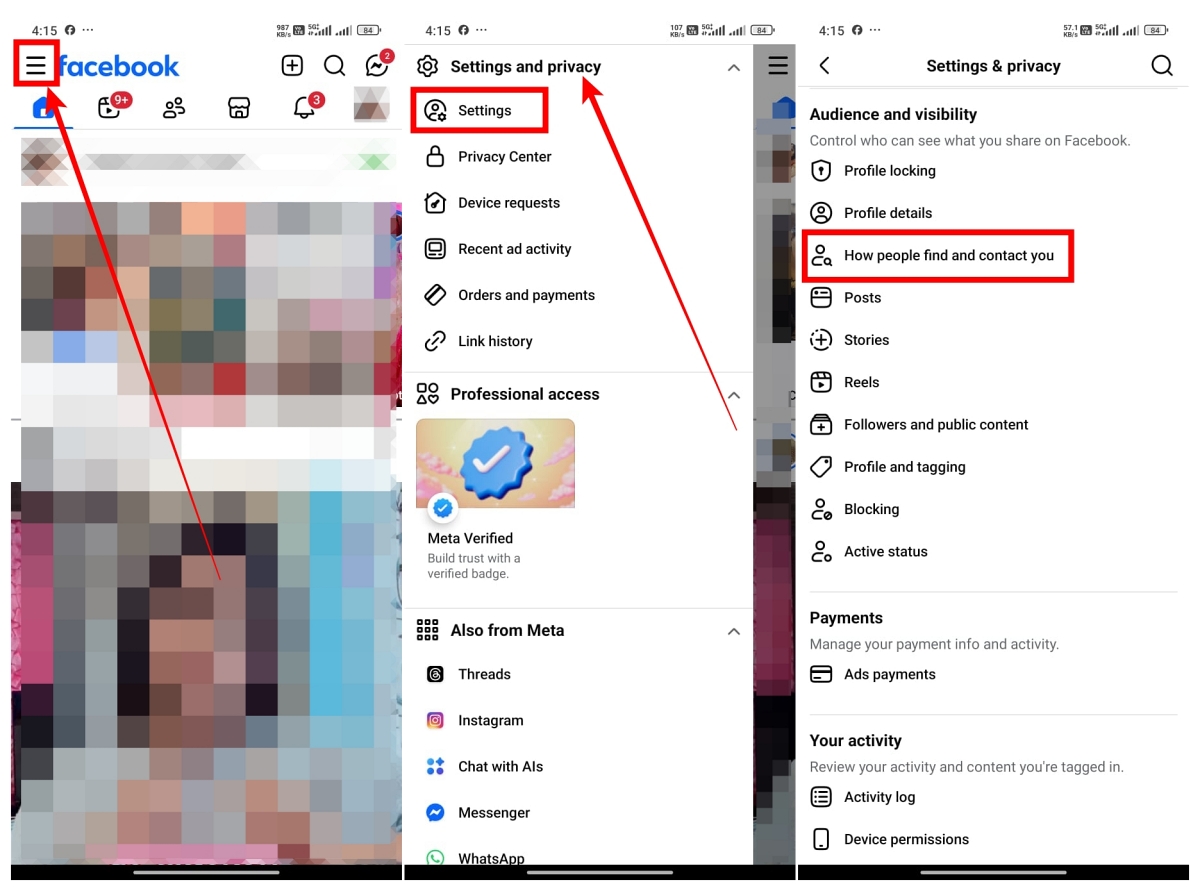
Task: Click the Privacy Center lock icon
Action: pos(435,156)
